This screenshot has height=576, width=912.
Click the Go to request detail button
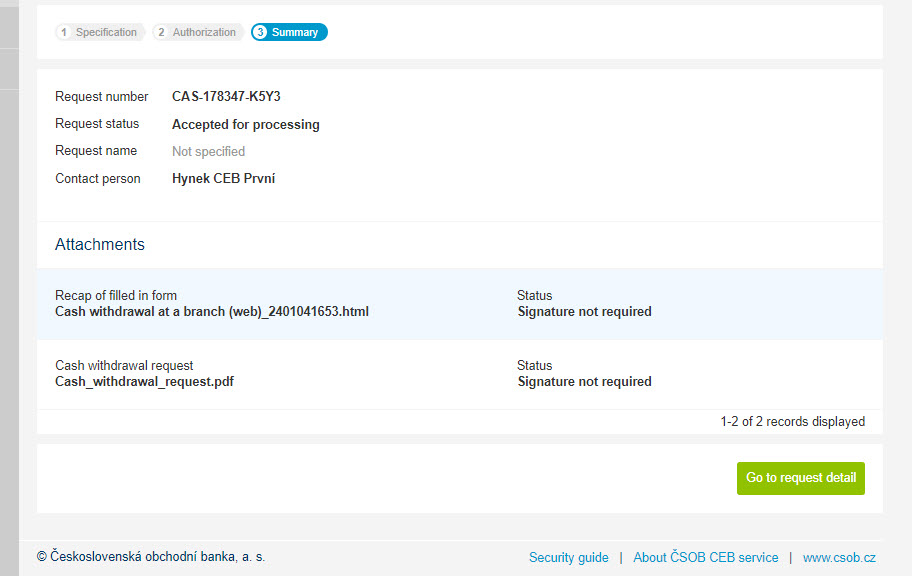[x=800, y=478]
